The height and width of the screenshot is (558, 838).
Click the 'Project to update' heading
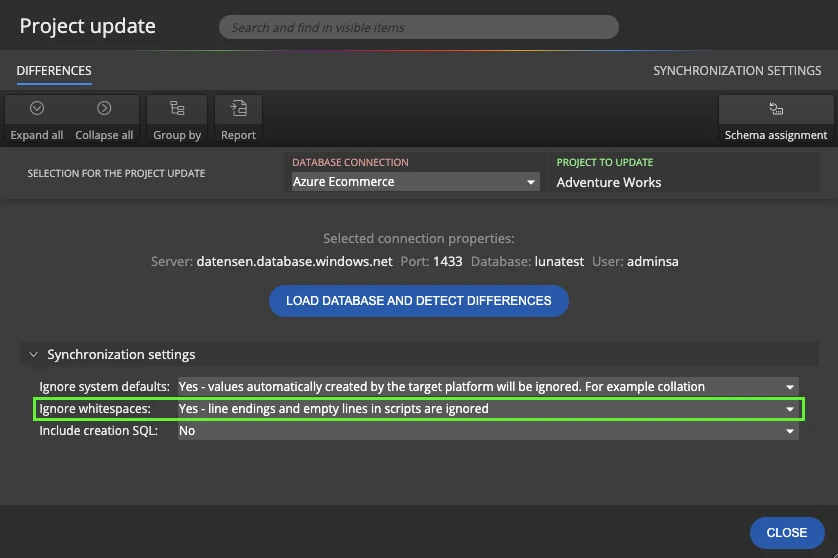605,162
